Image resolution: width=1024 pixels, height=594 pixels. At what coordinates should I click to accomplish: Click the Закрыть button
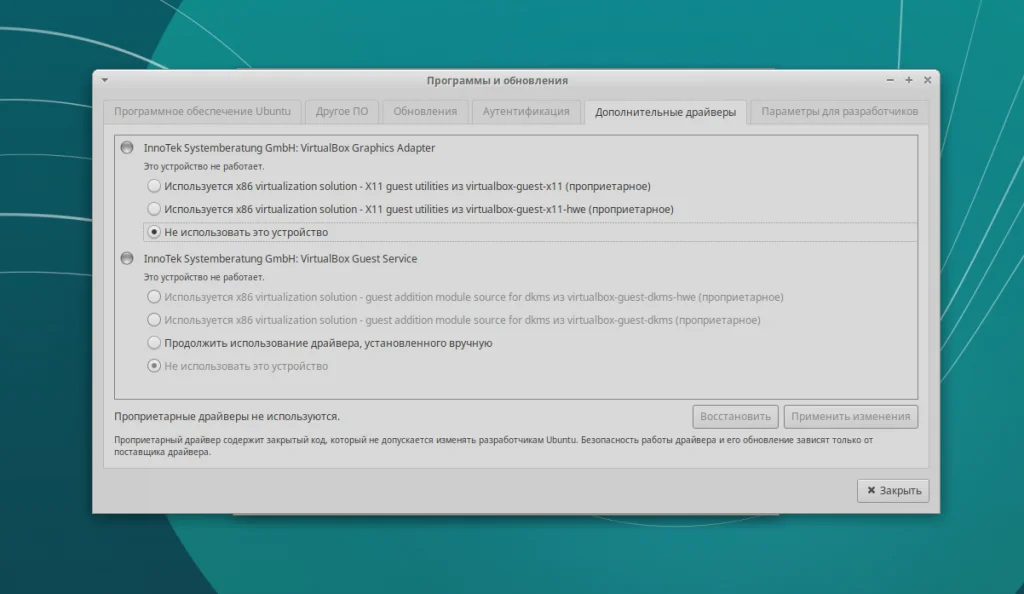(893, 490)
